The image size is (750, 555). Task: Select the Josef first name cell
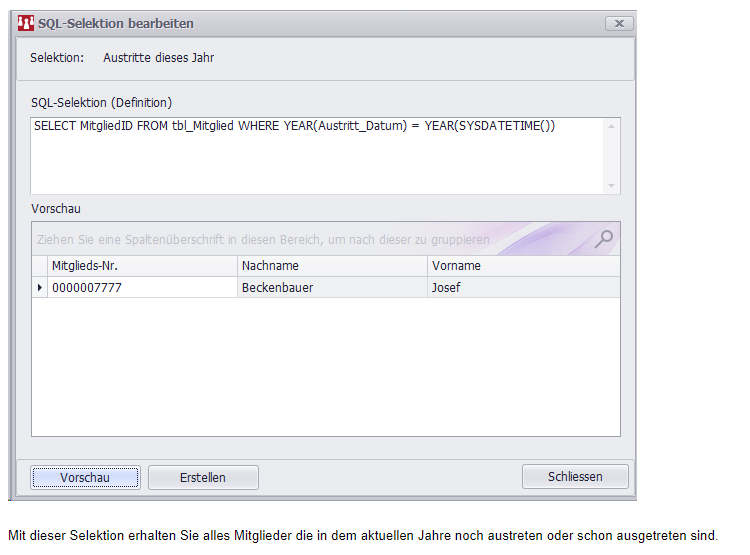[523, 288]
